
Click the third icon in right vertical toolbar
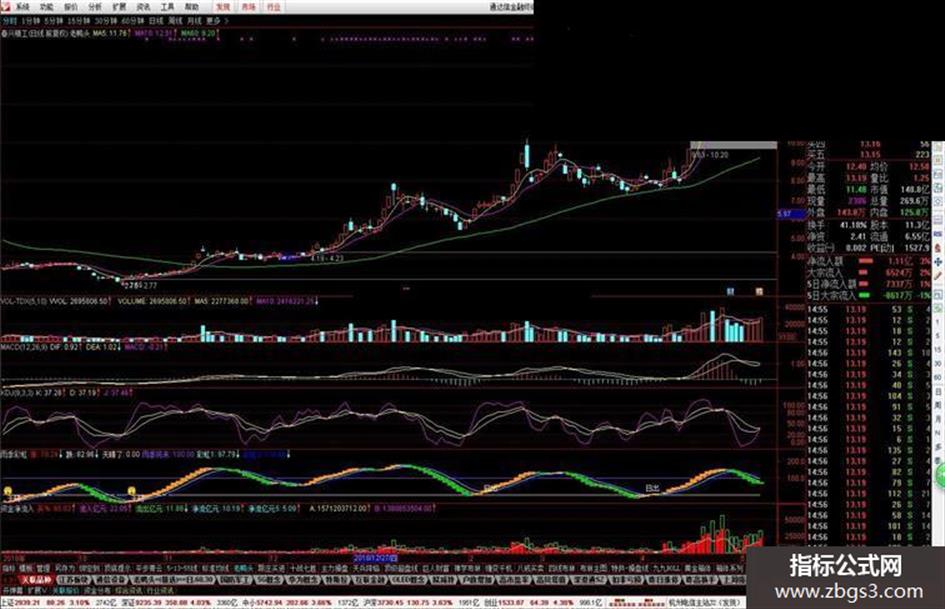pyautogui.click(x=938, y=174)
